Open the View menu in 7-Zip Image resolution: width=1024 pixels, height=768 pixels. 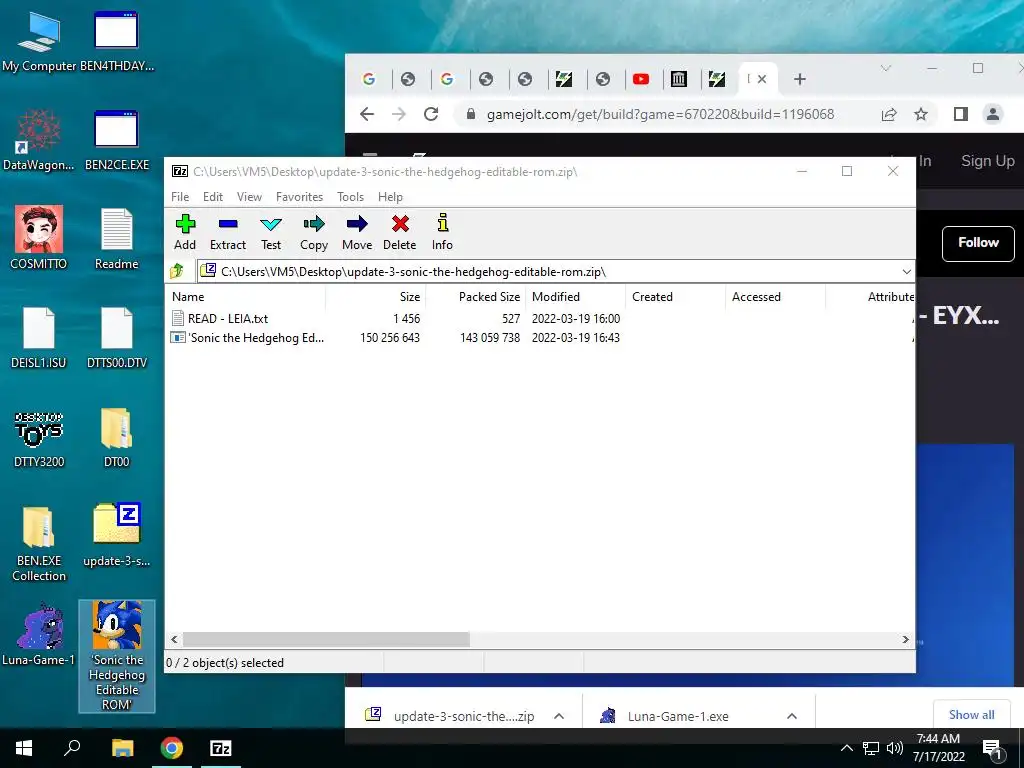click(249, 197)
